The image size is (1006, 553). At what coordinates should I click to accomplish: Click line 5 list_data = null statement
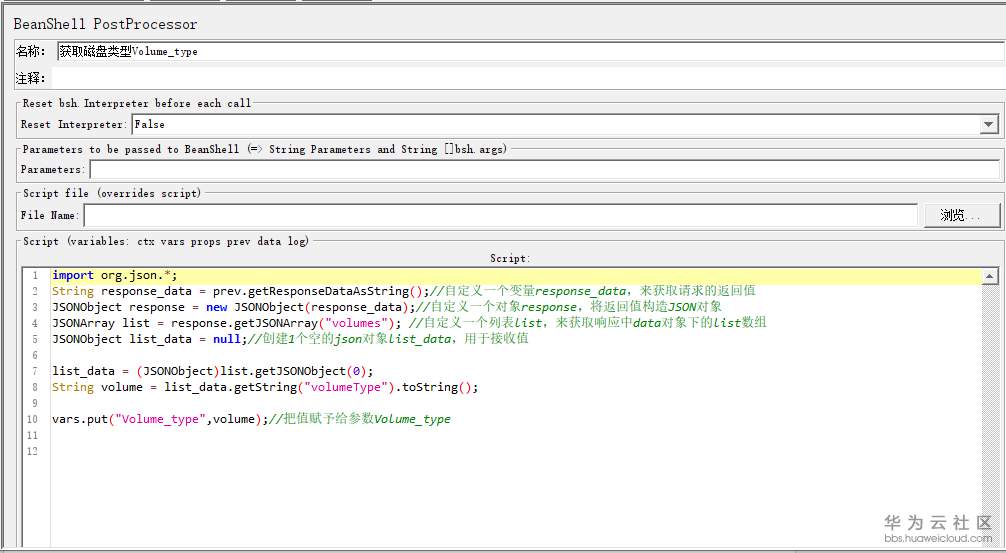290,339
